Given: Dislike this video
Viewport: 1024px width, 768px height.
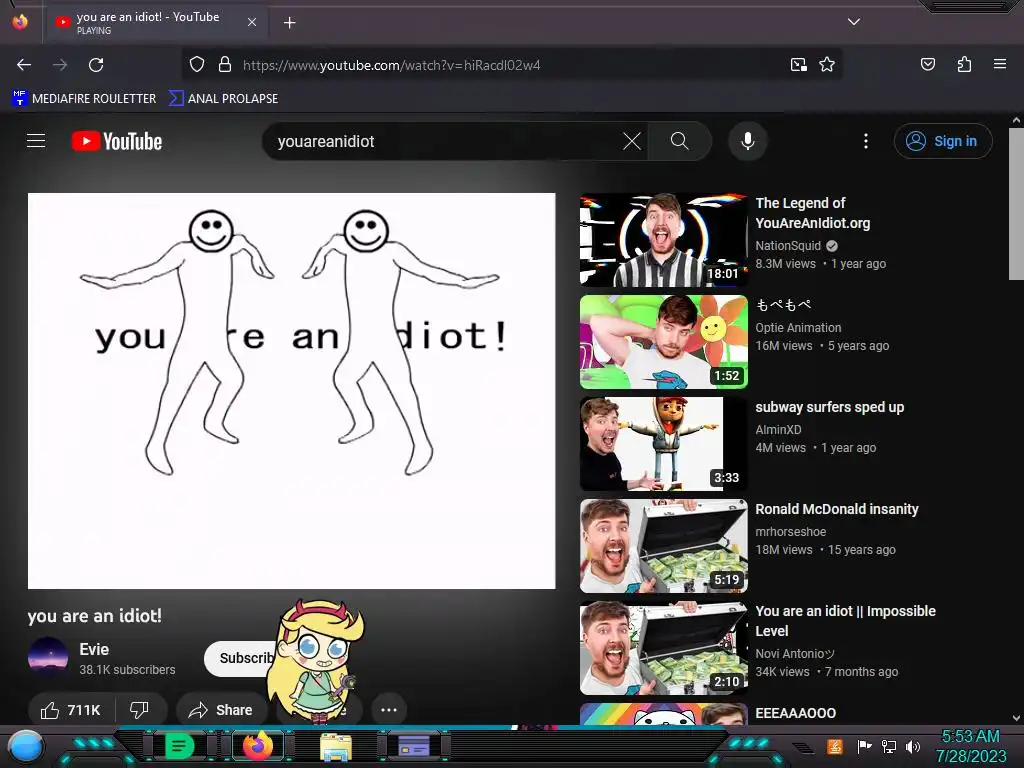Looking at the screenshot, I should pos(139,709).
